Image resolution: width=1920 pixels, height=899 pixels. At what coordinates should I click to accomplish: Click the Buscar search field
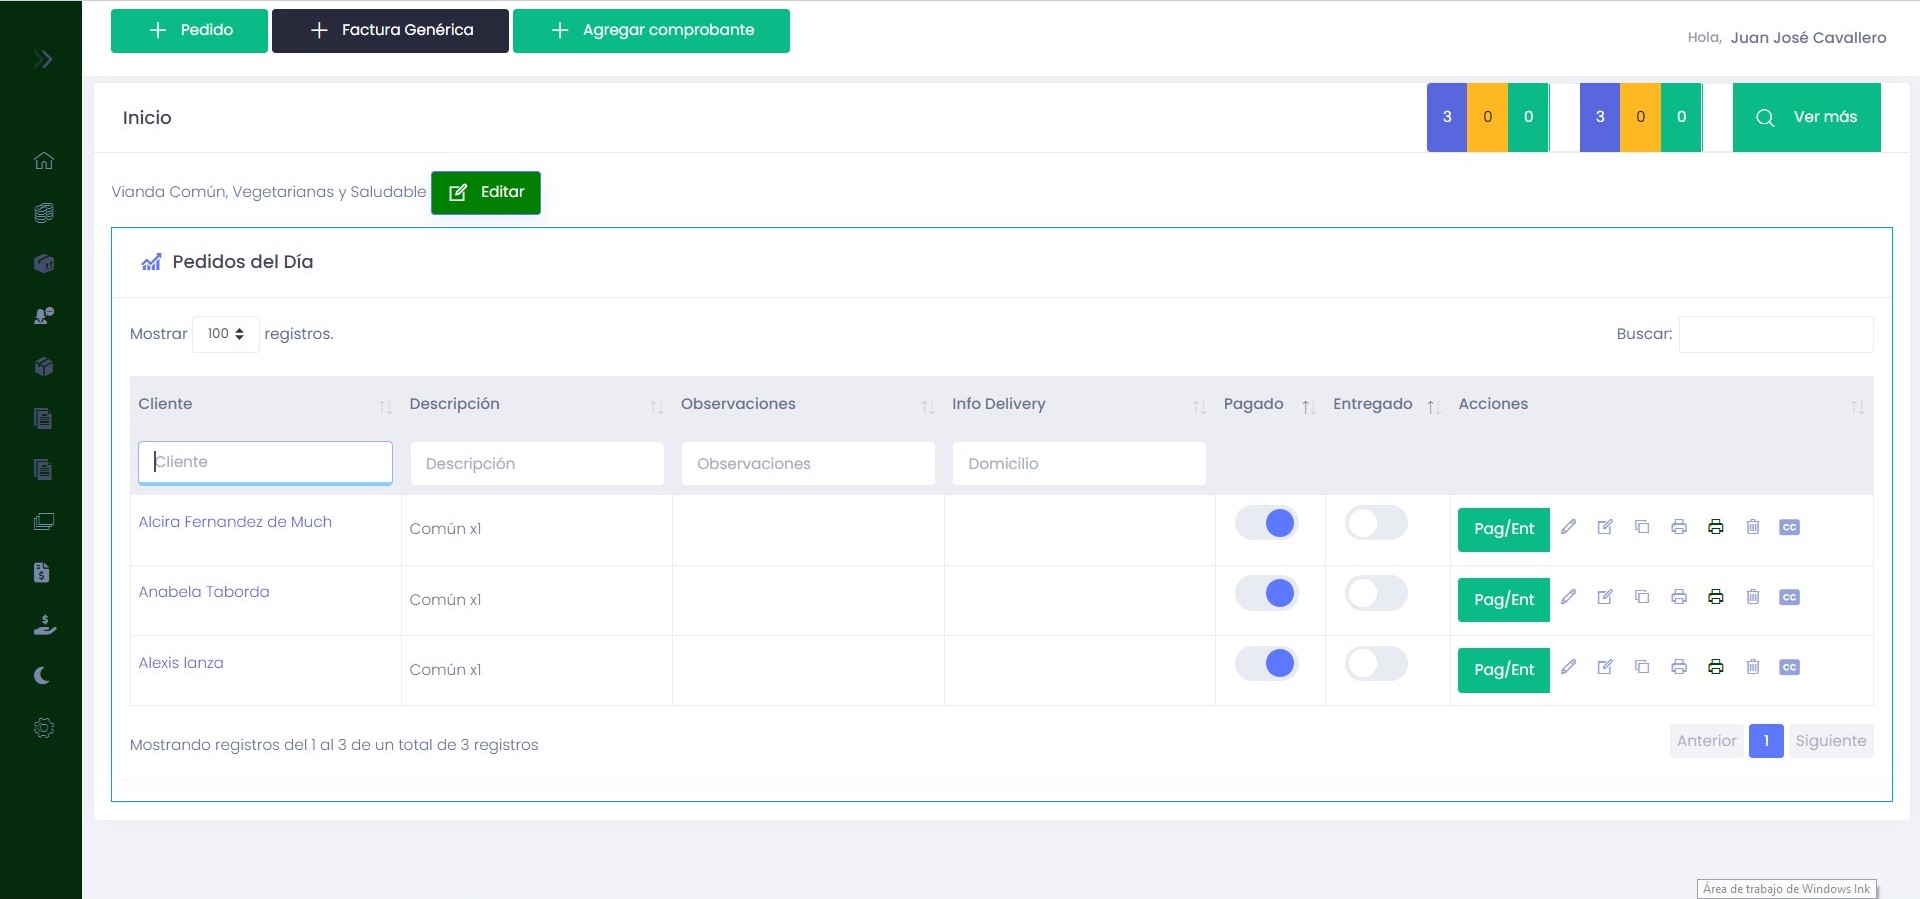[1776, 334]
